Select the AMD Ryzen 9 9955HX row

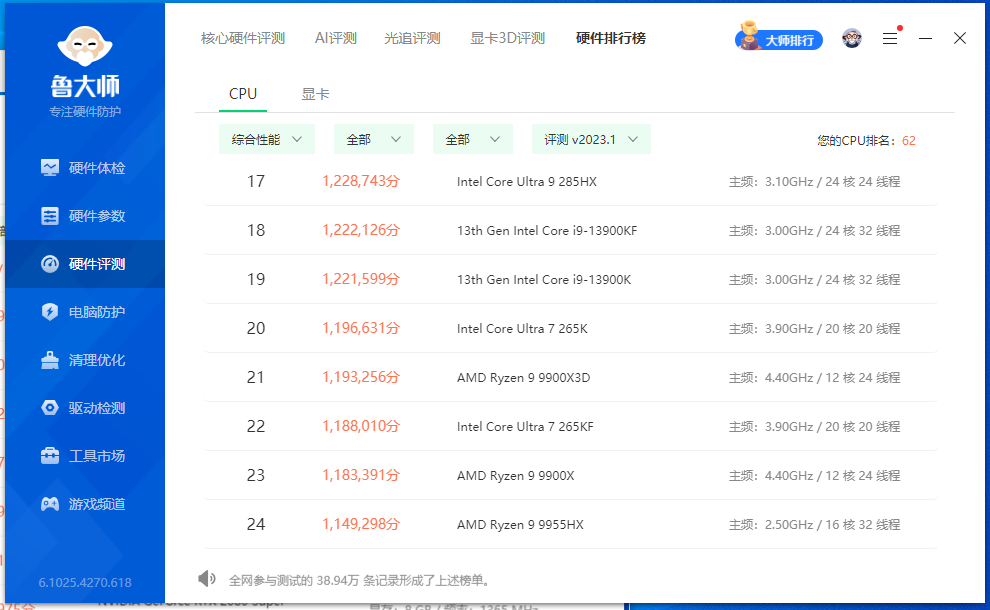click(571, 524)
